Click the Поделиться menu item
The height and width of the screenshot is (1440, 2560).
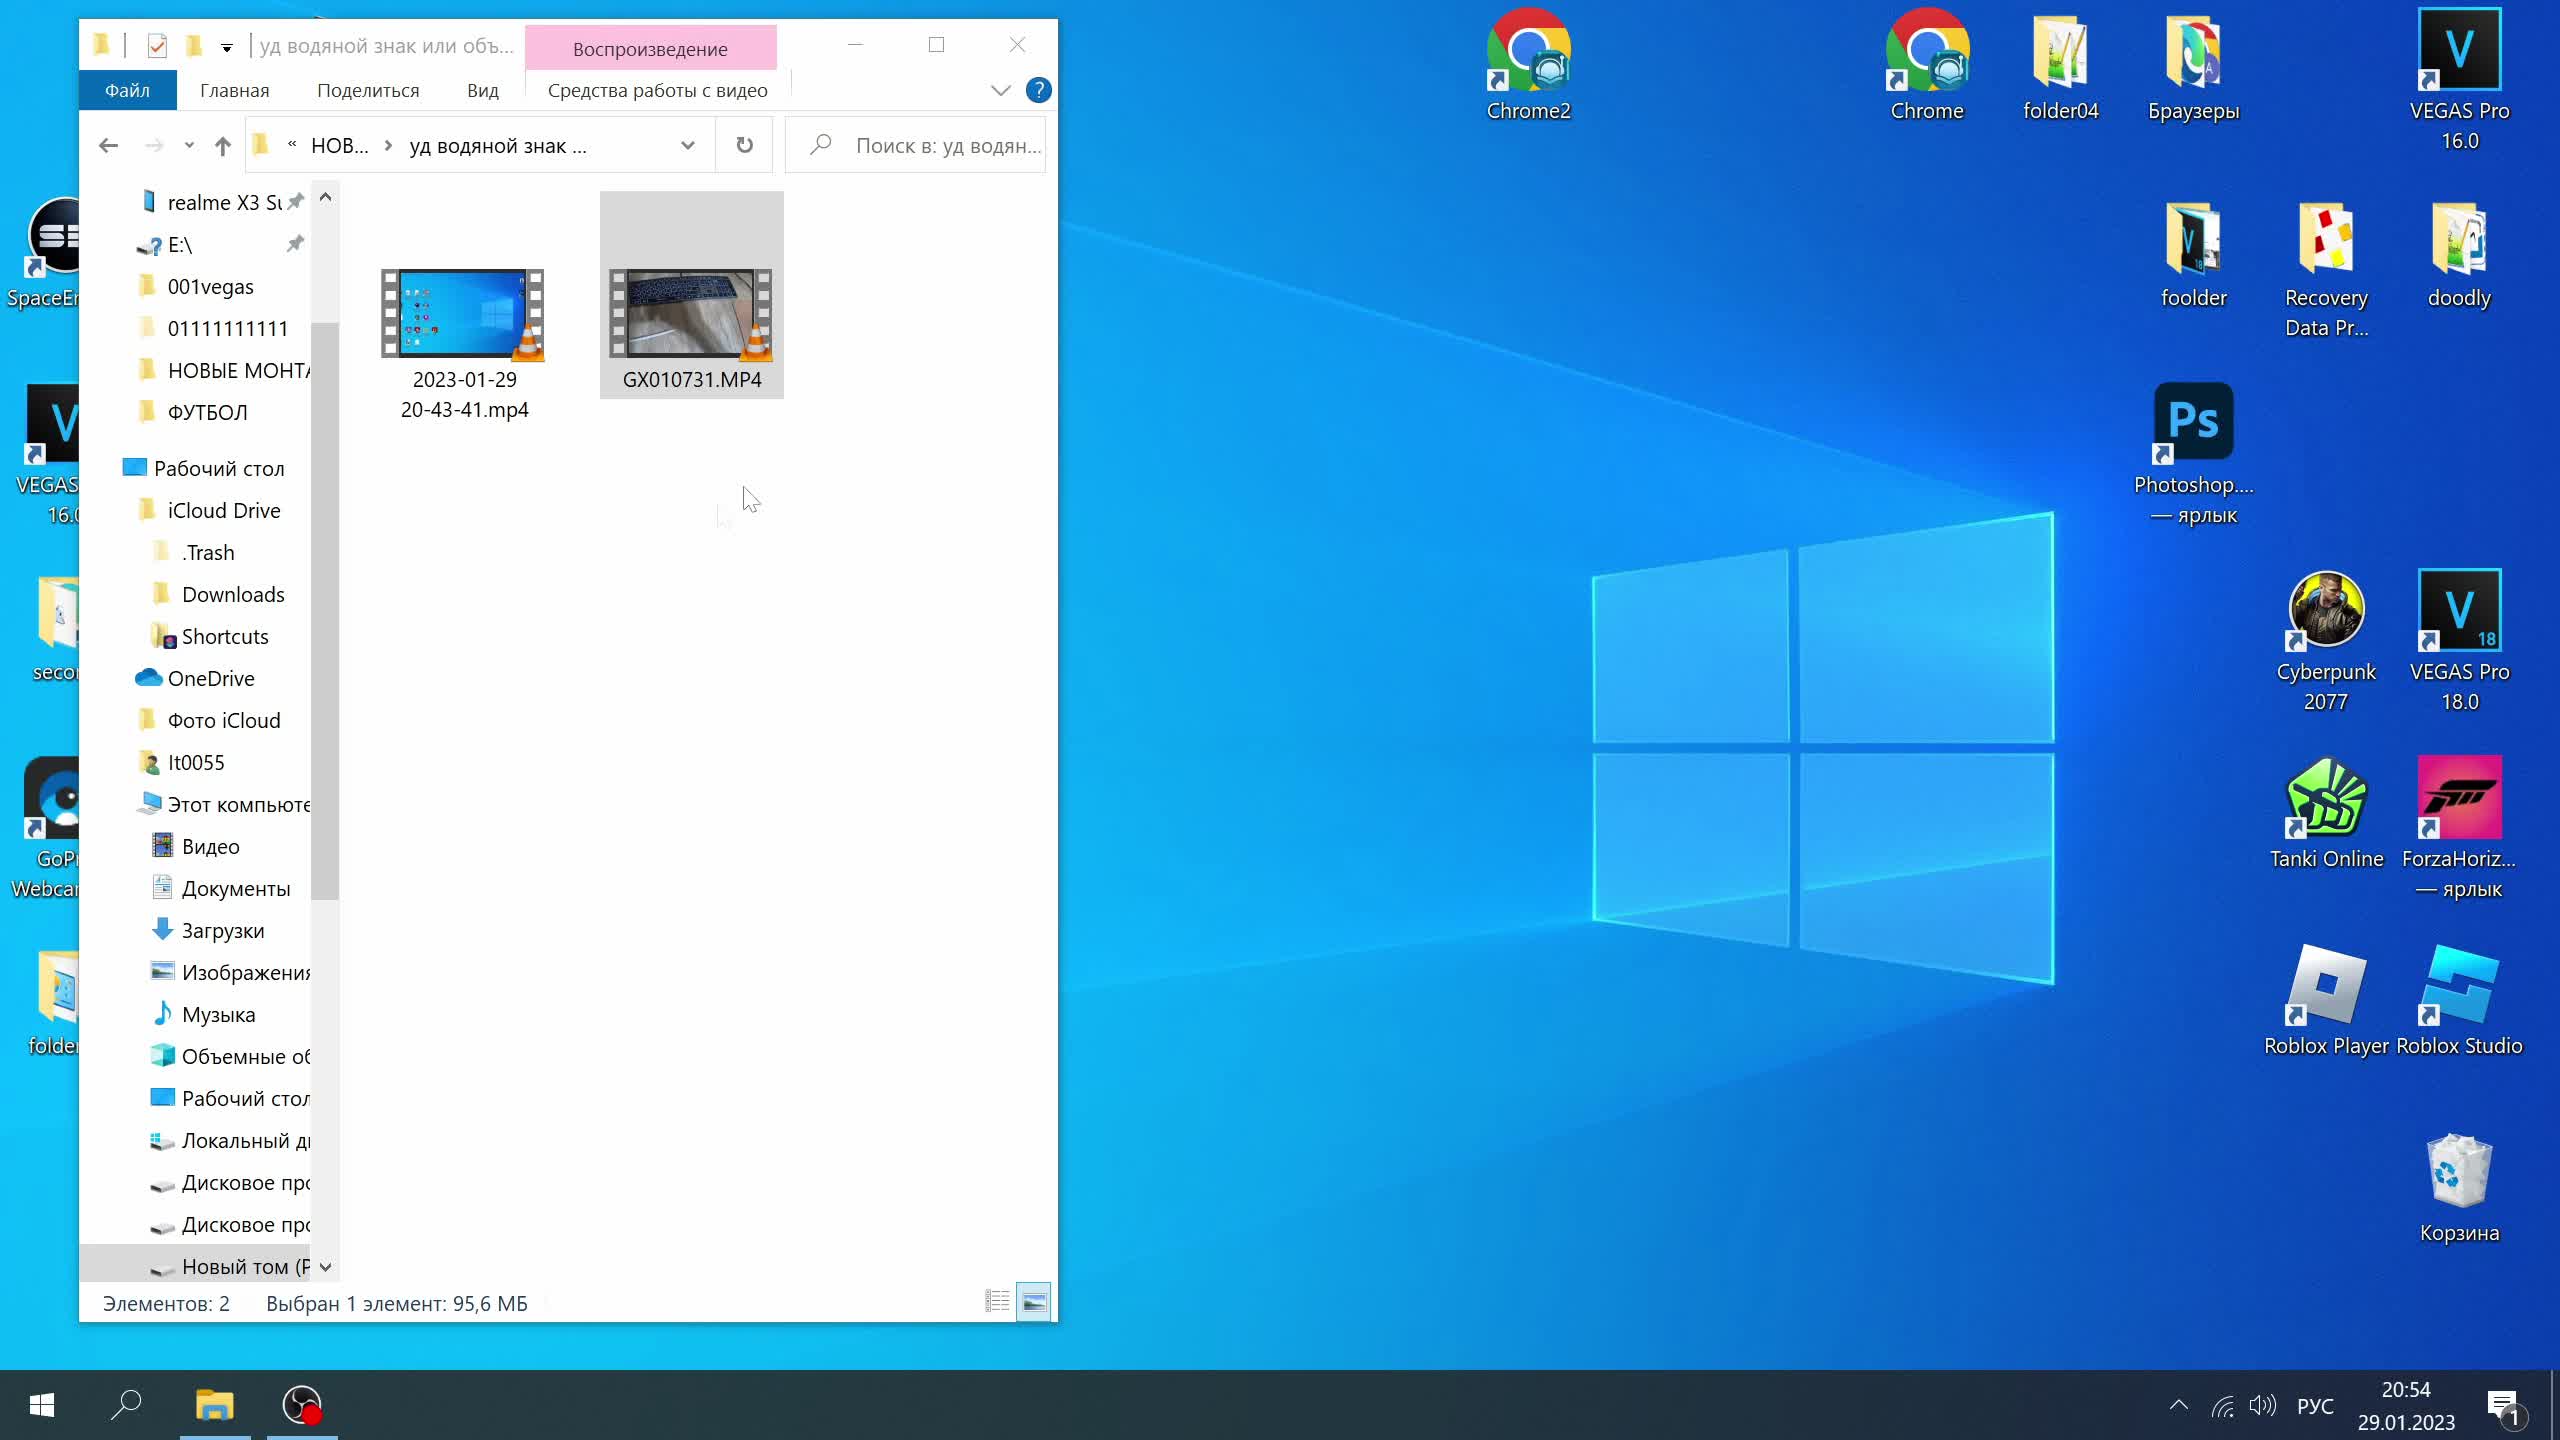pos(367,90)
